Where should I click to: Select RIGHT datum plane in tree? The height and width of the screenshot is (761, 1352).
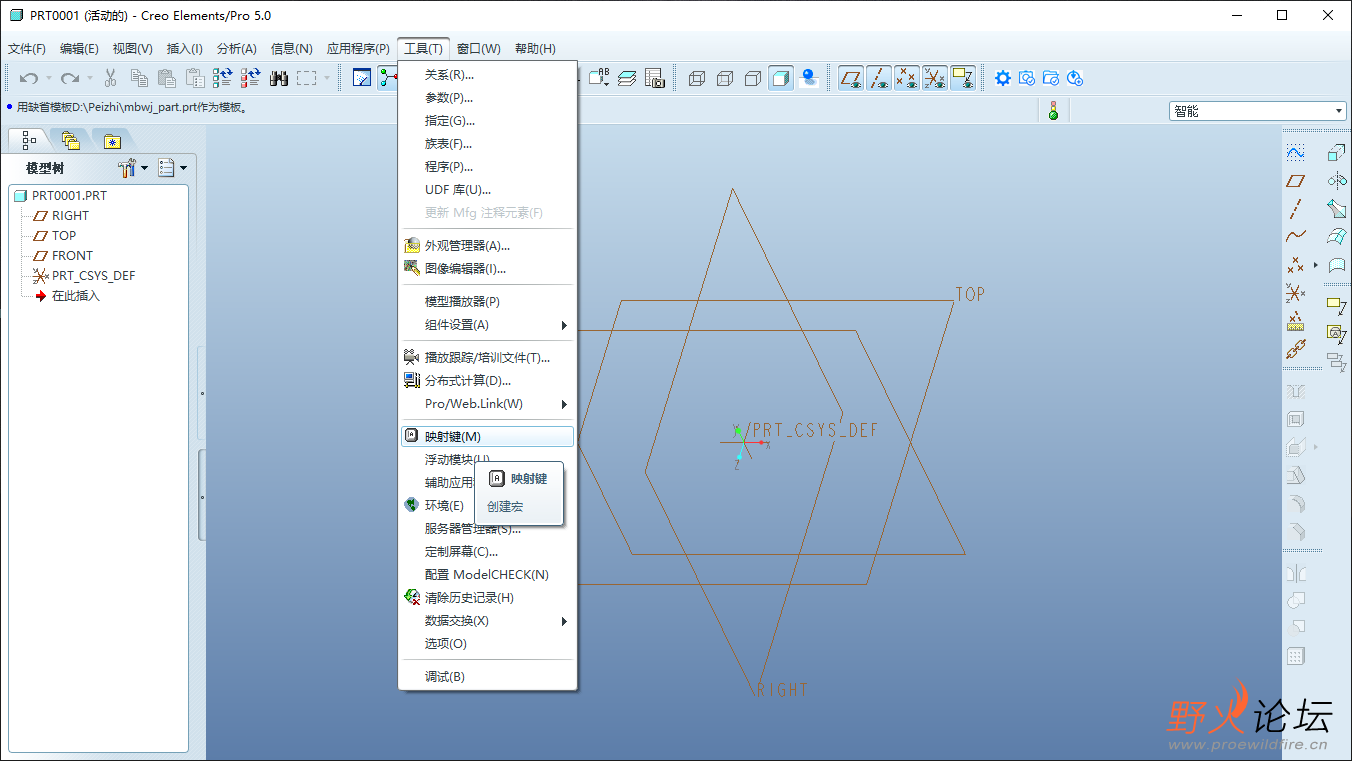coord(61,216)
